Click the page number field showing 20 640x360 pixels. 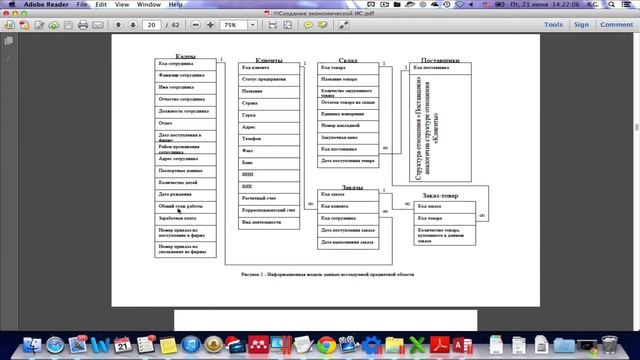pyautogui.click(x=151, y=25)
